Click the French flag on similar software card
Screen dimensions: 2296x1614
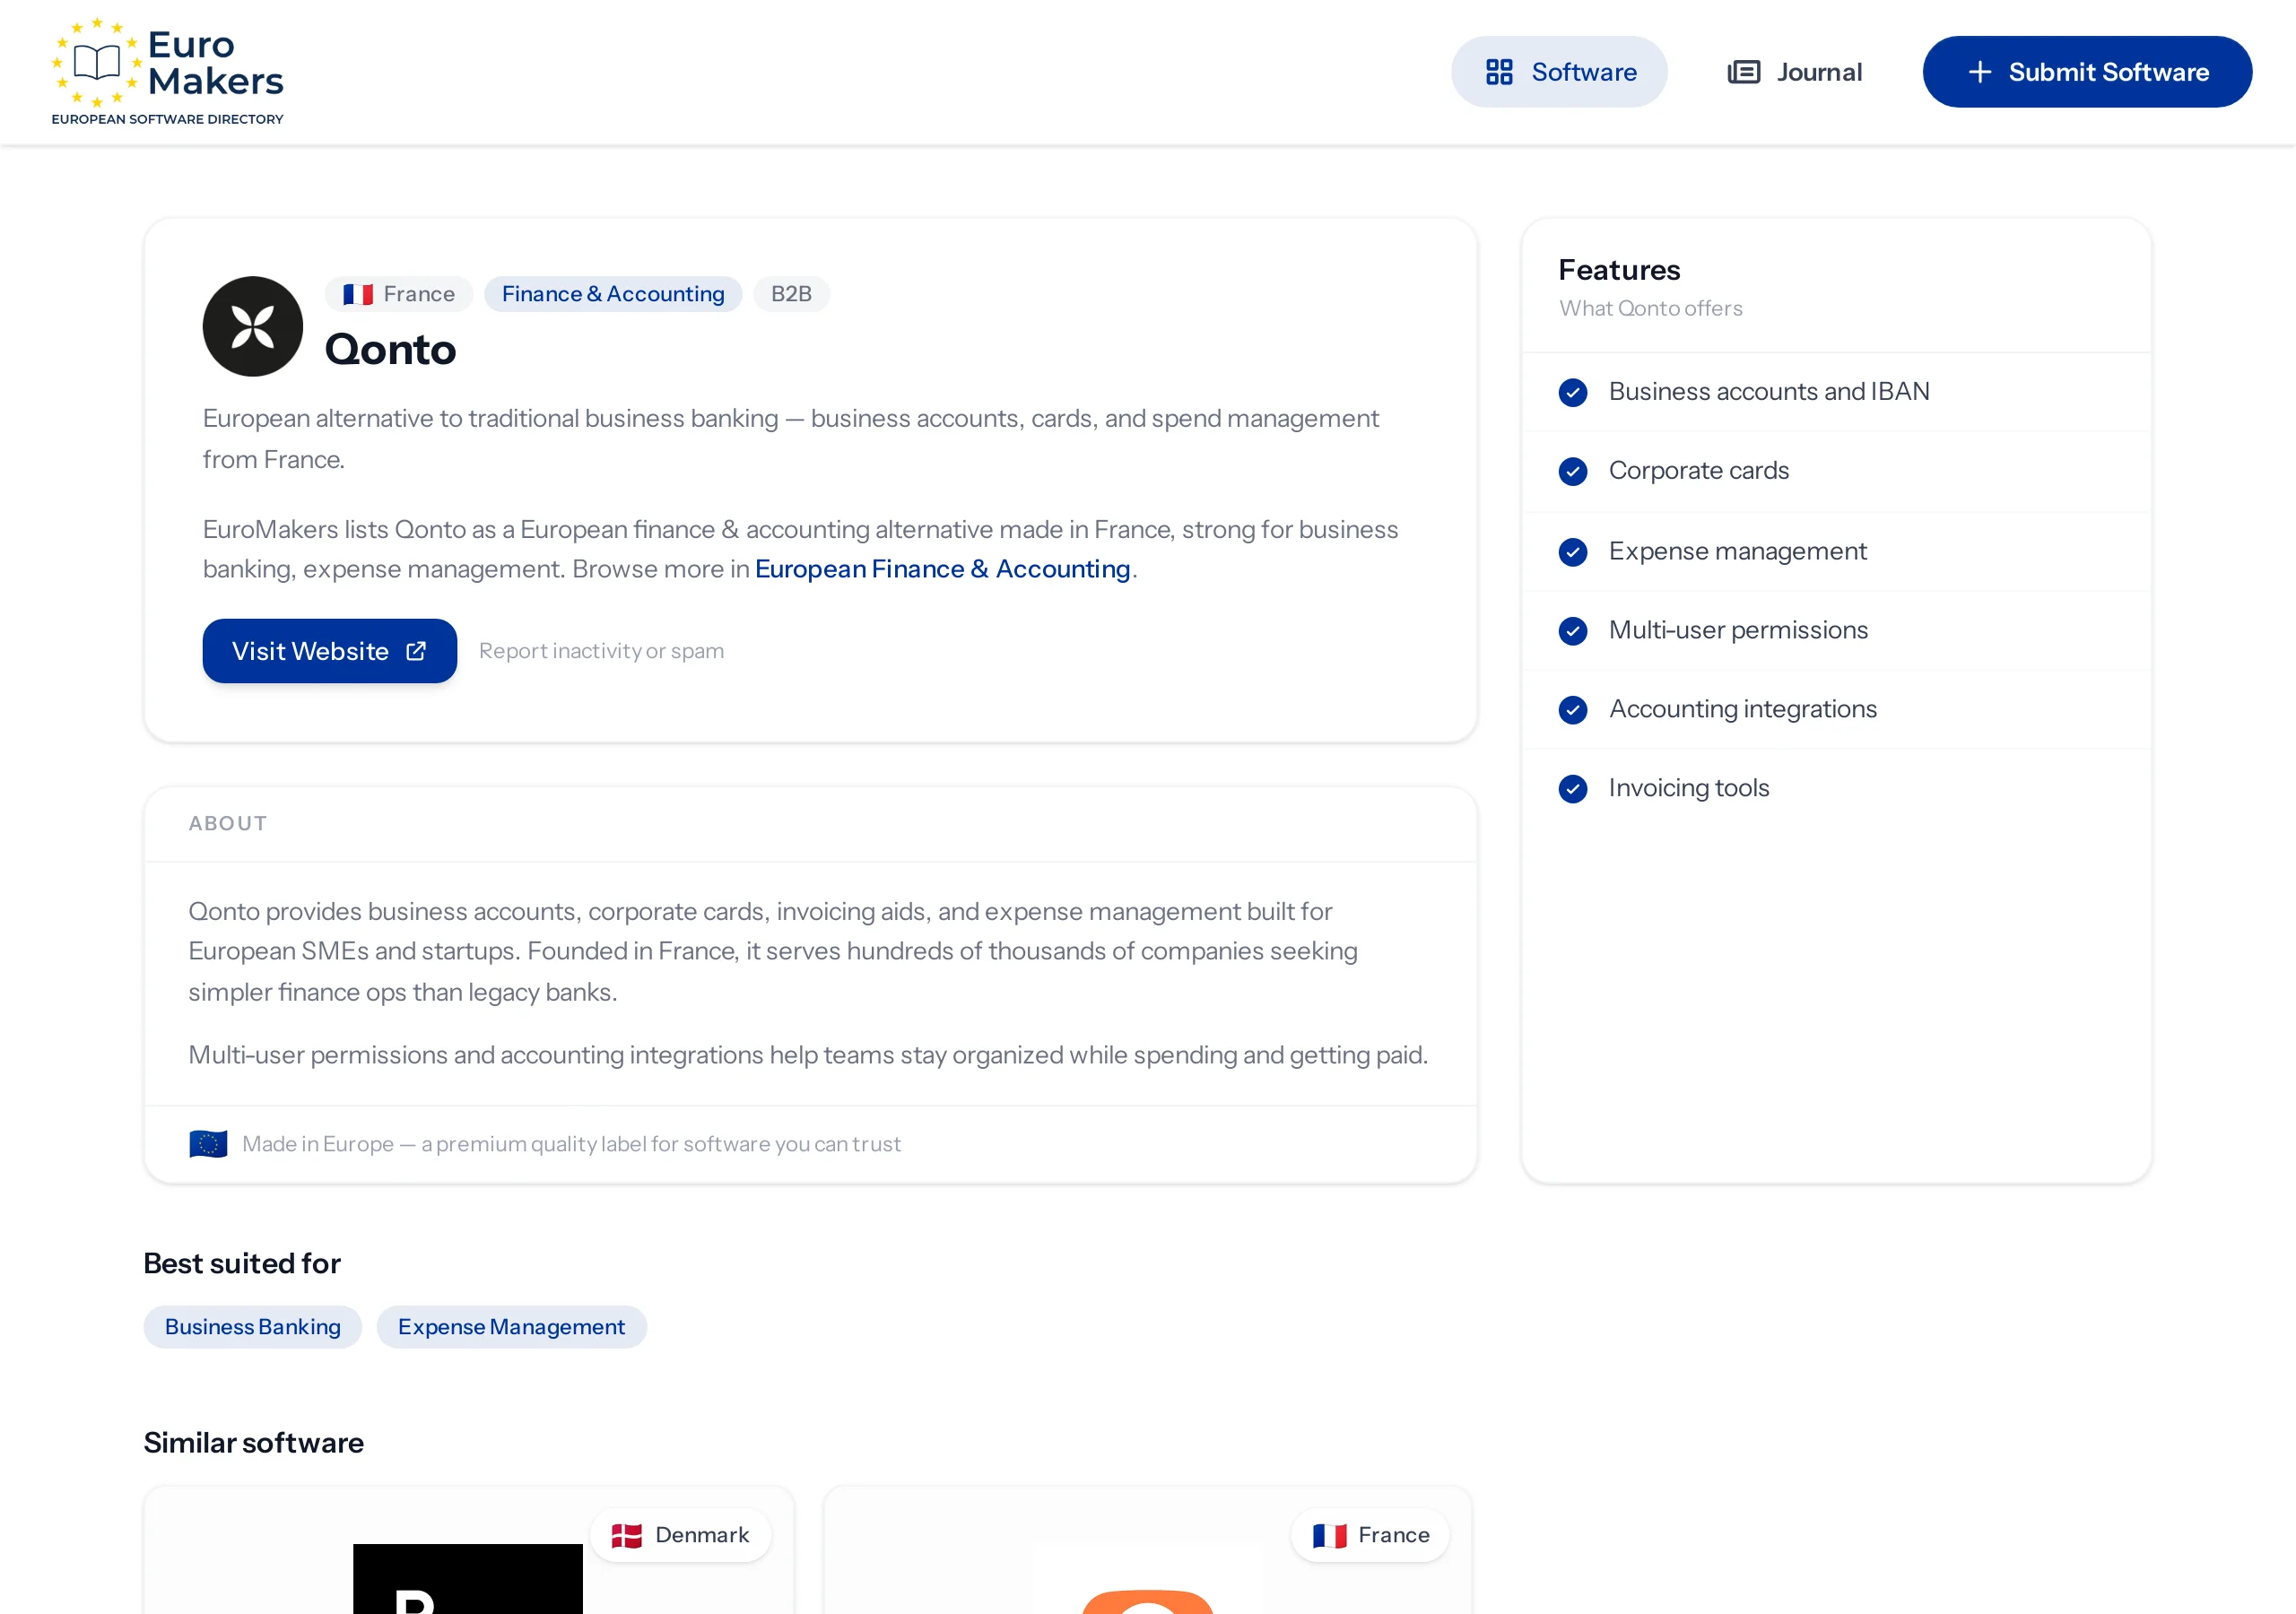click(x=1329, y=1535)
